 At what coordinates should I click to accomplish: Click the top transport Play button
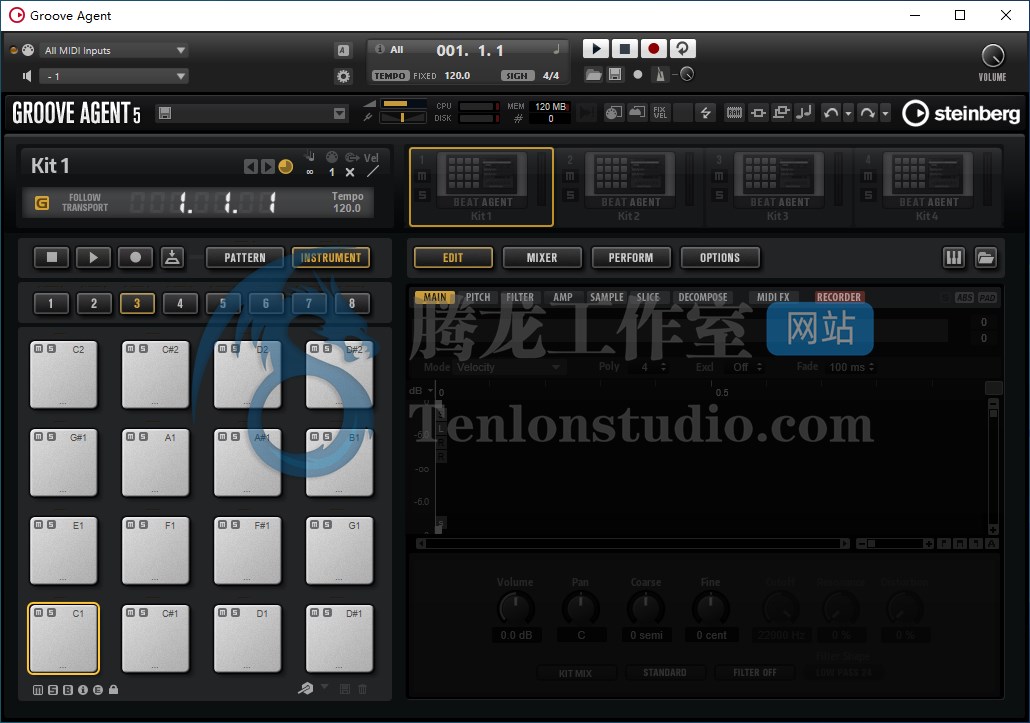tap(595, 49)
